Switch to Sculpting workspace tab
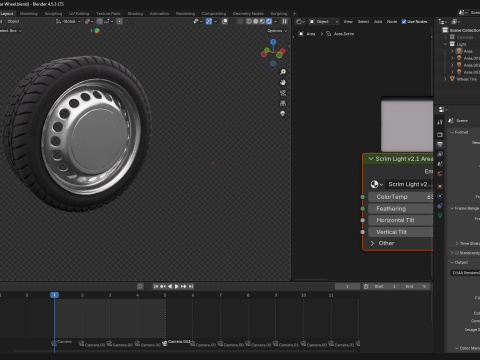 [53, 14]
